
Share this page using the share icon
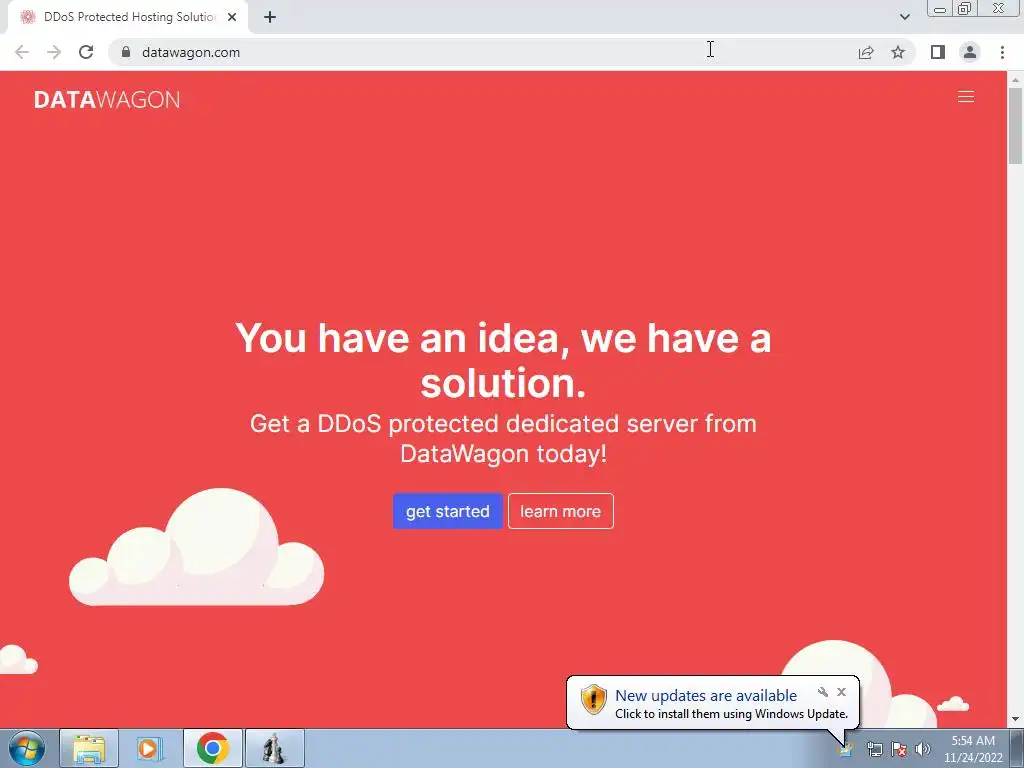tap(866, 52)
